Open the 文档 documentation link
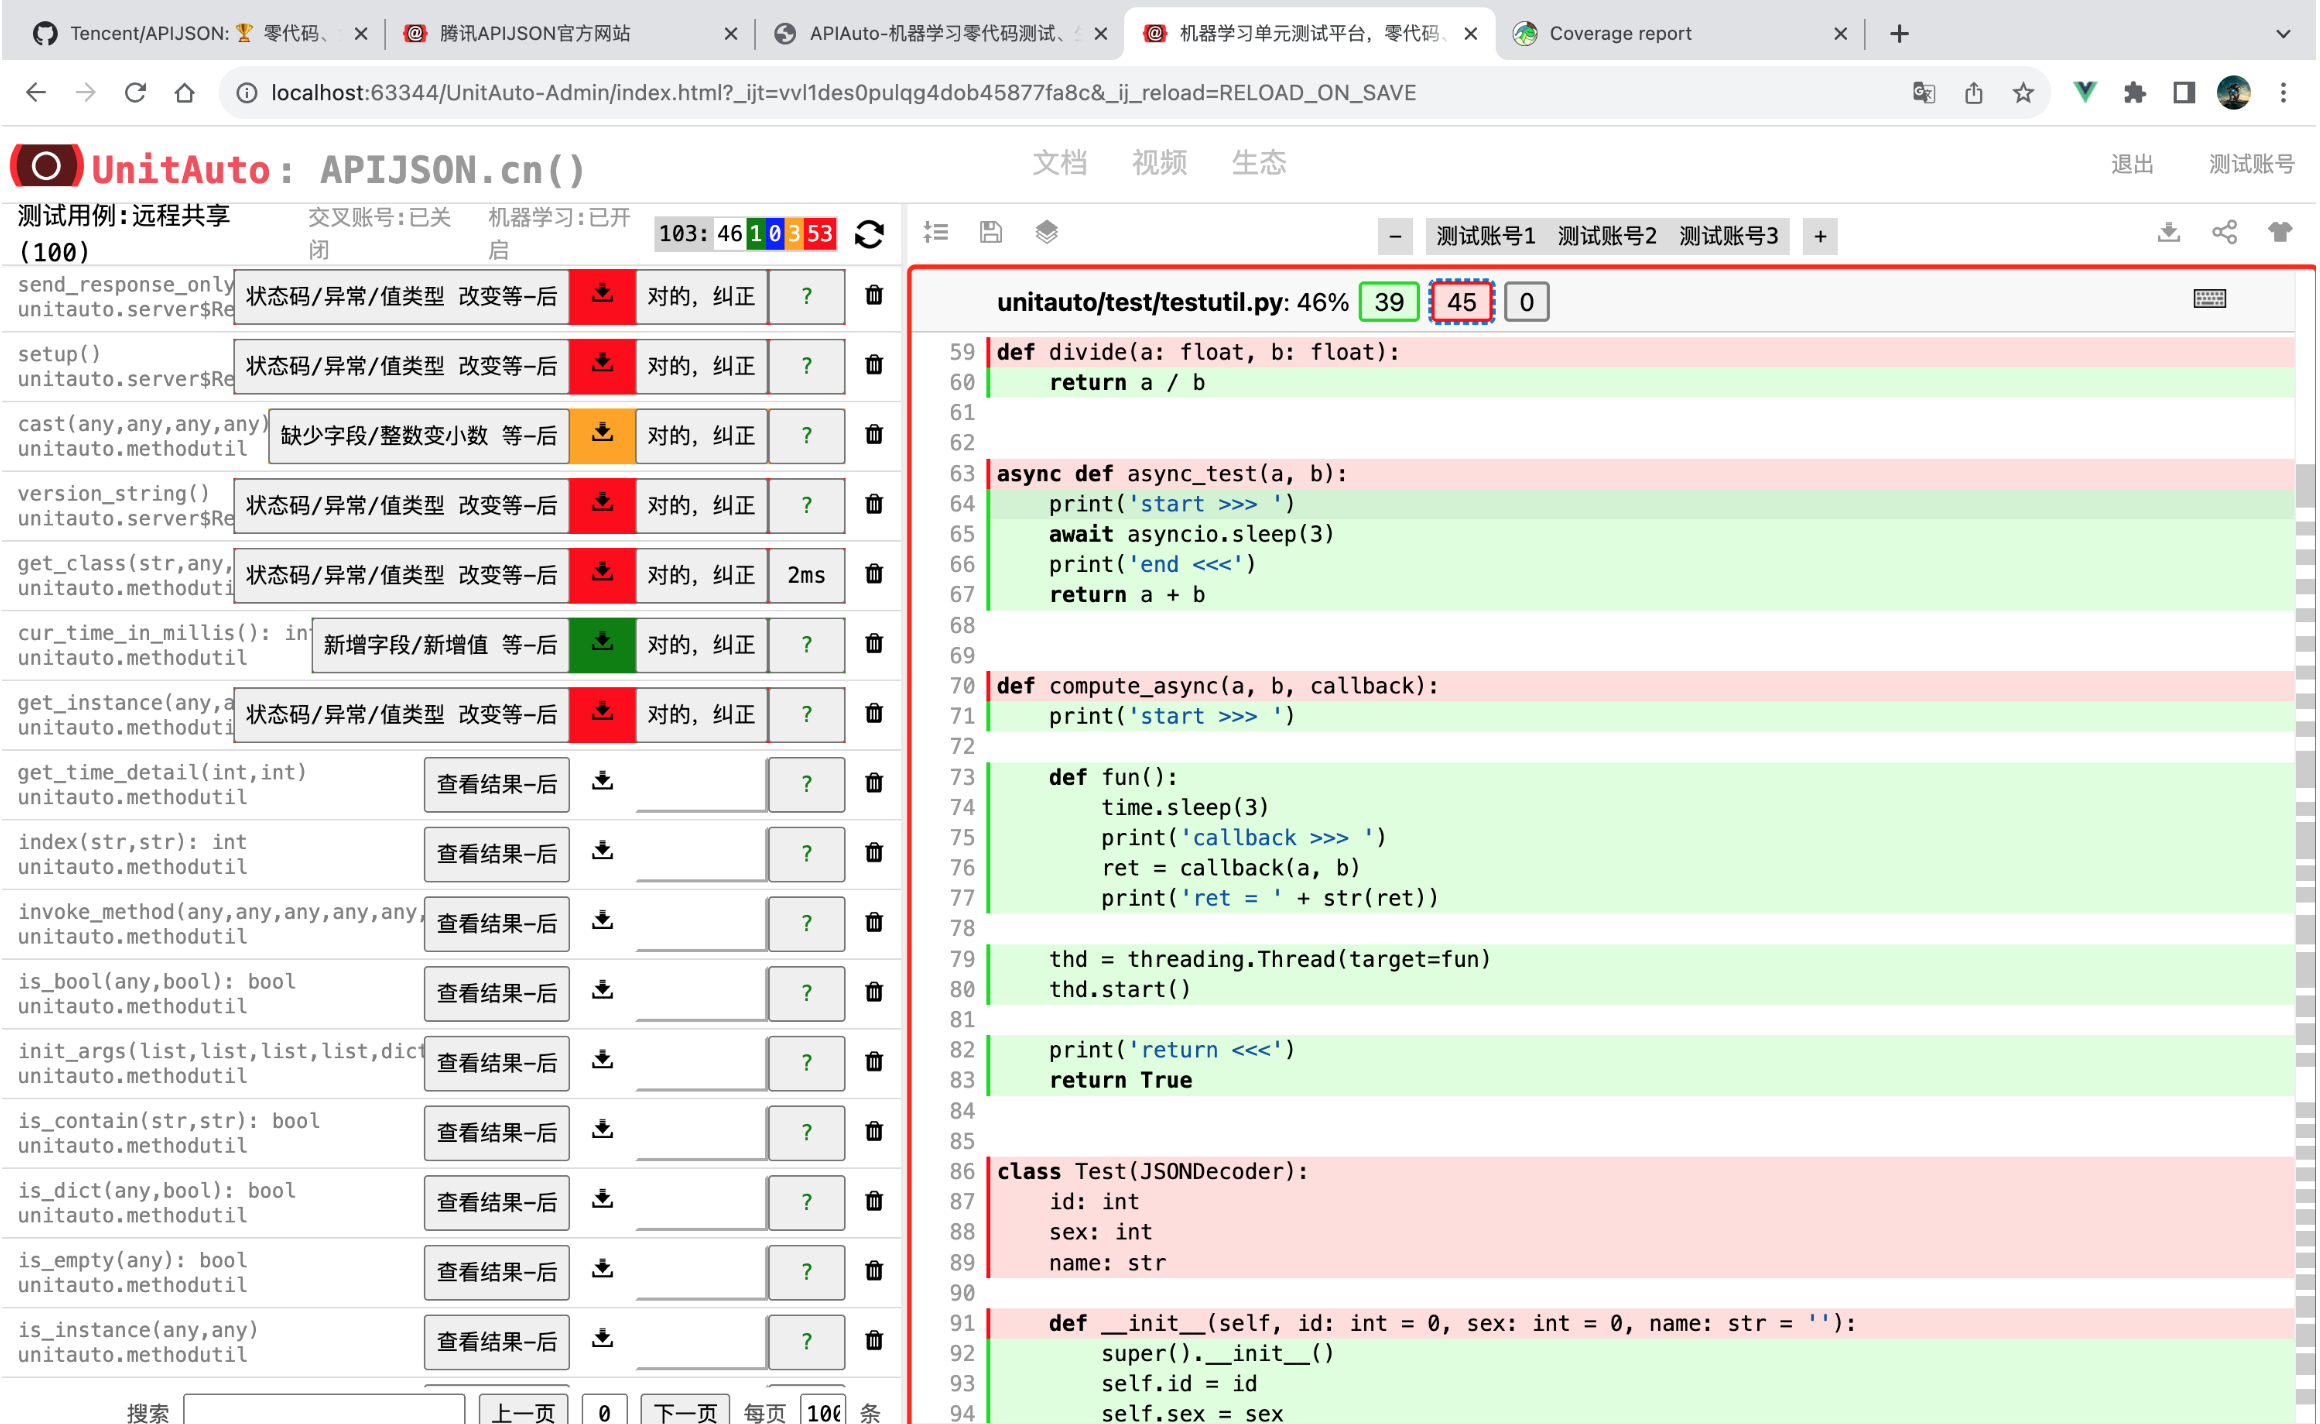 click(x=1060, y=163)
